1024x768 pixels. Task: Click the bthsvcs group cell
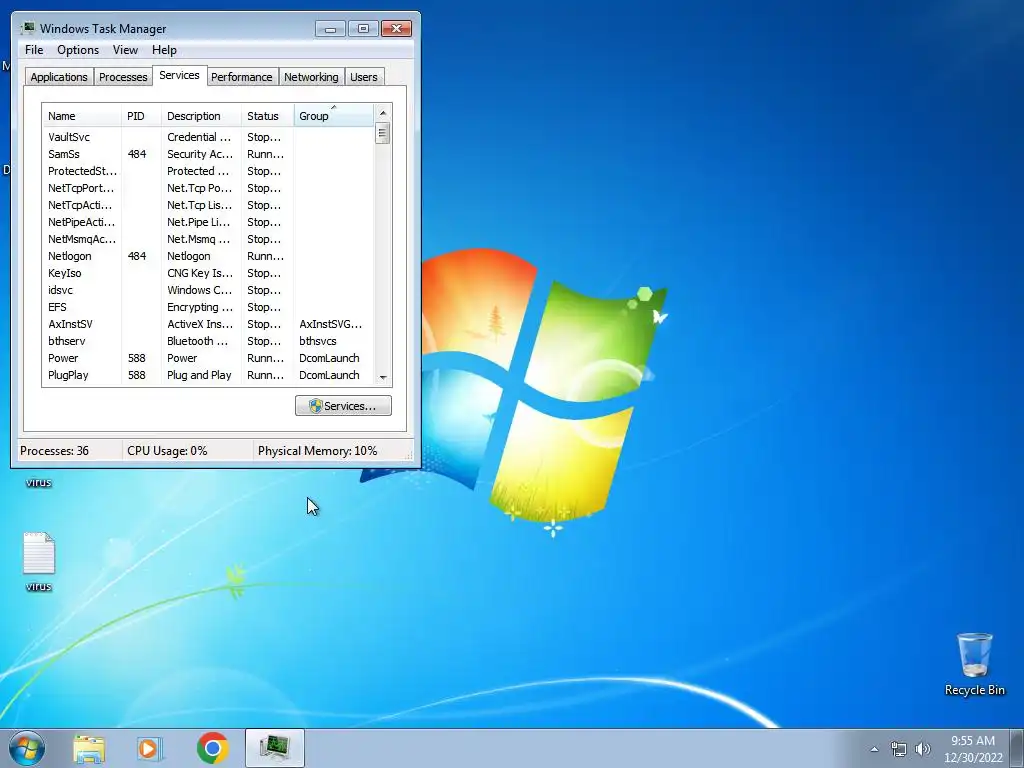(x=317, y=341)
